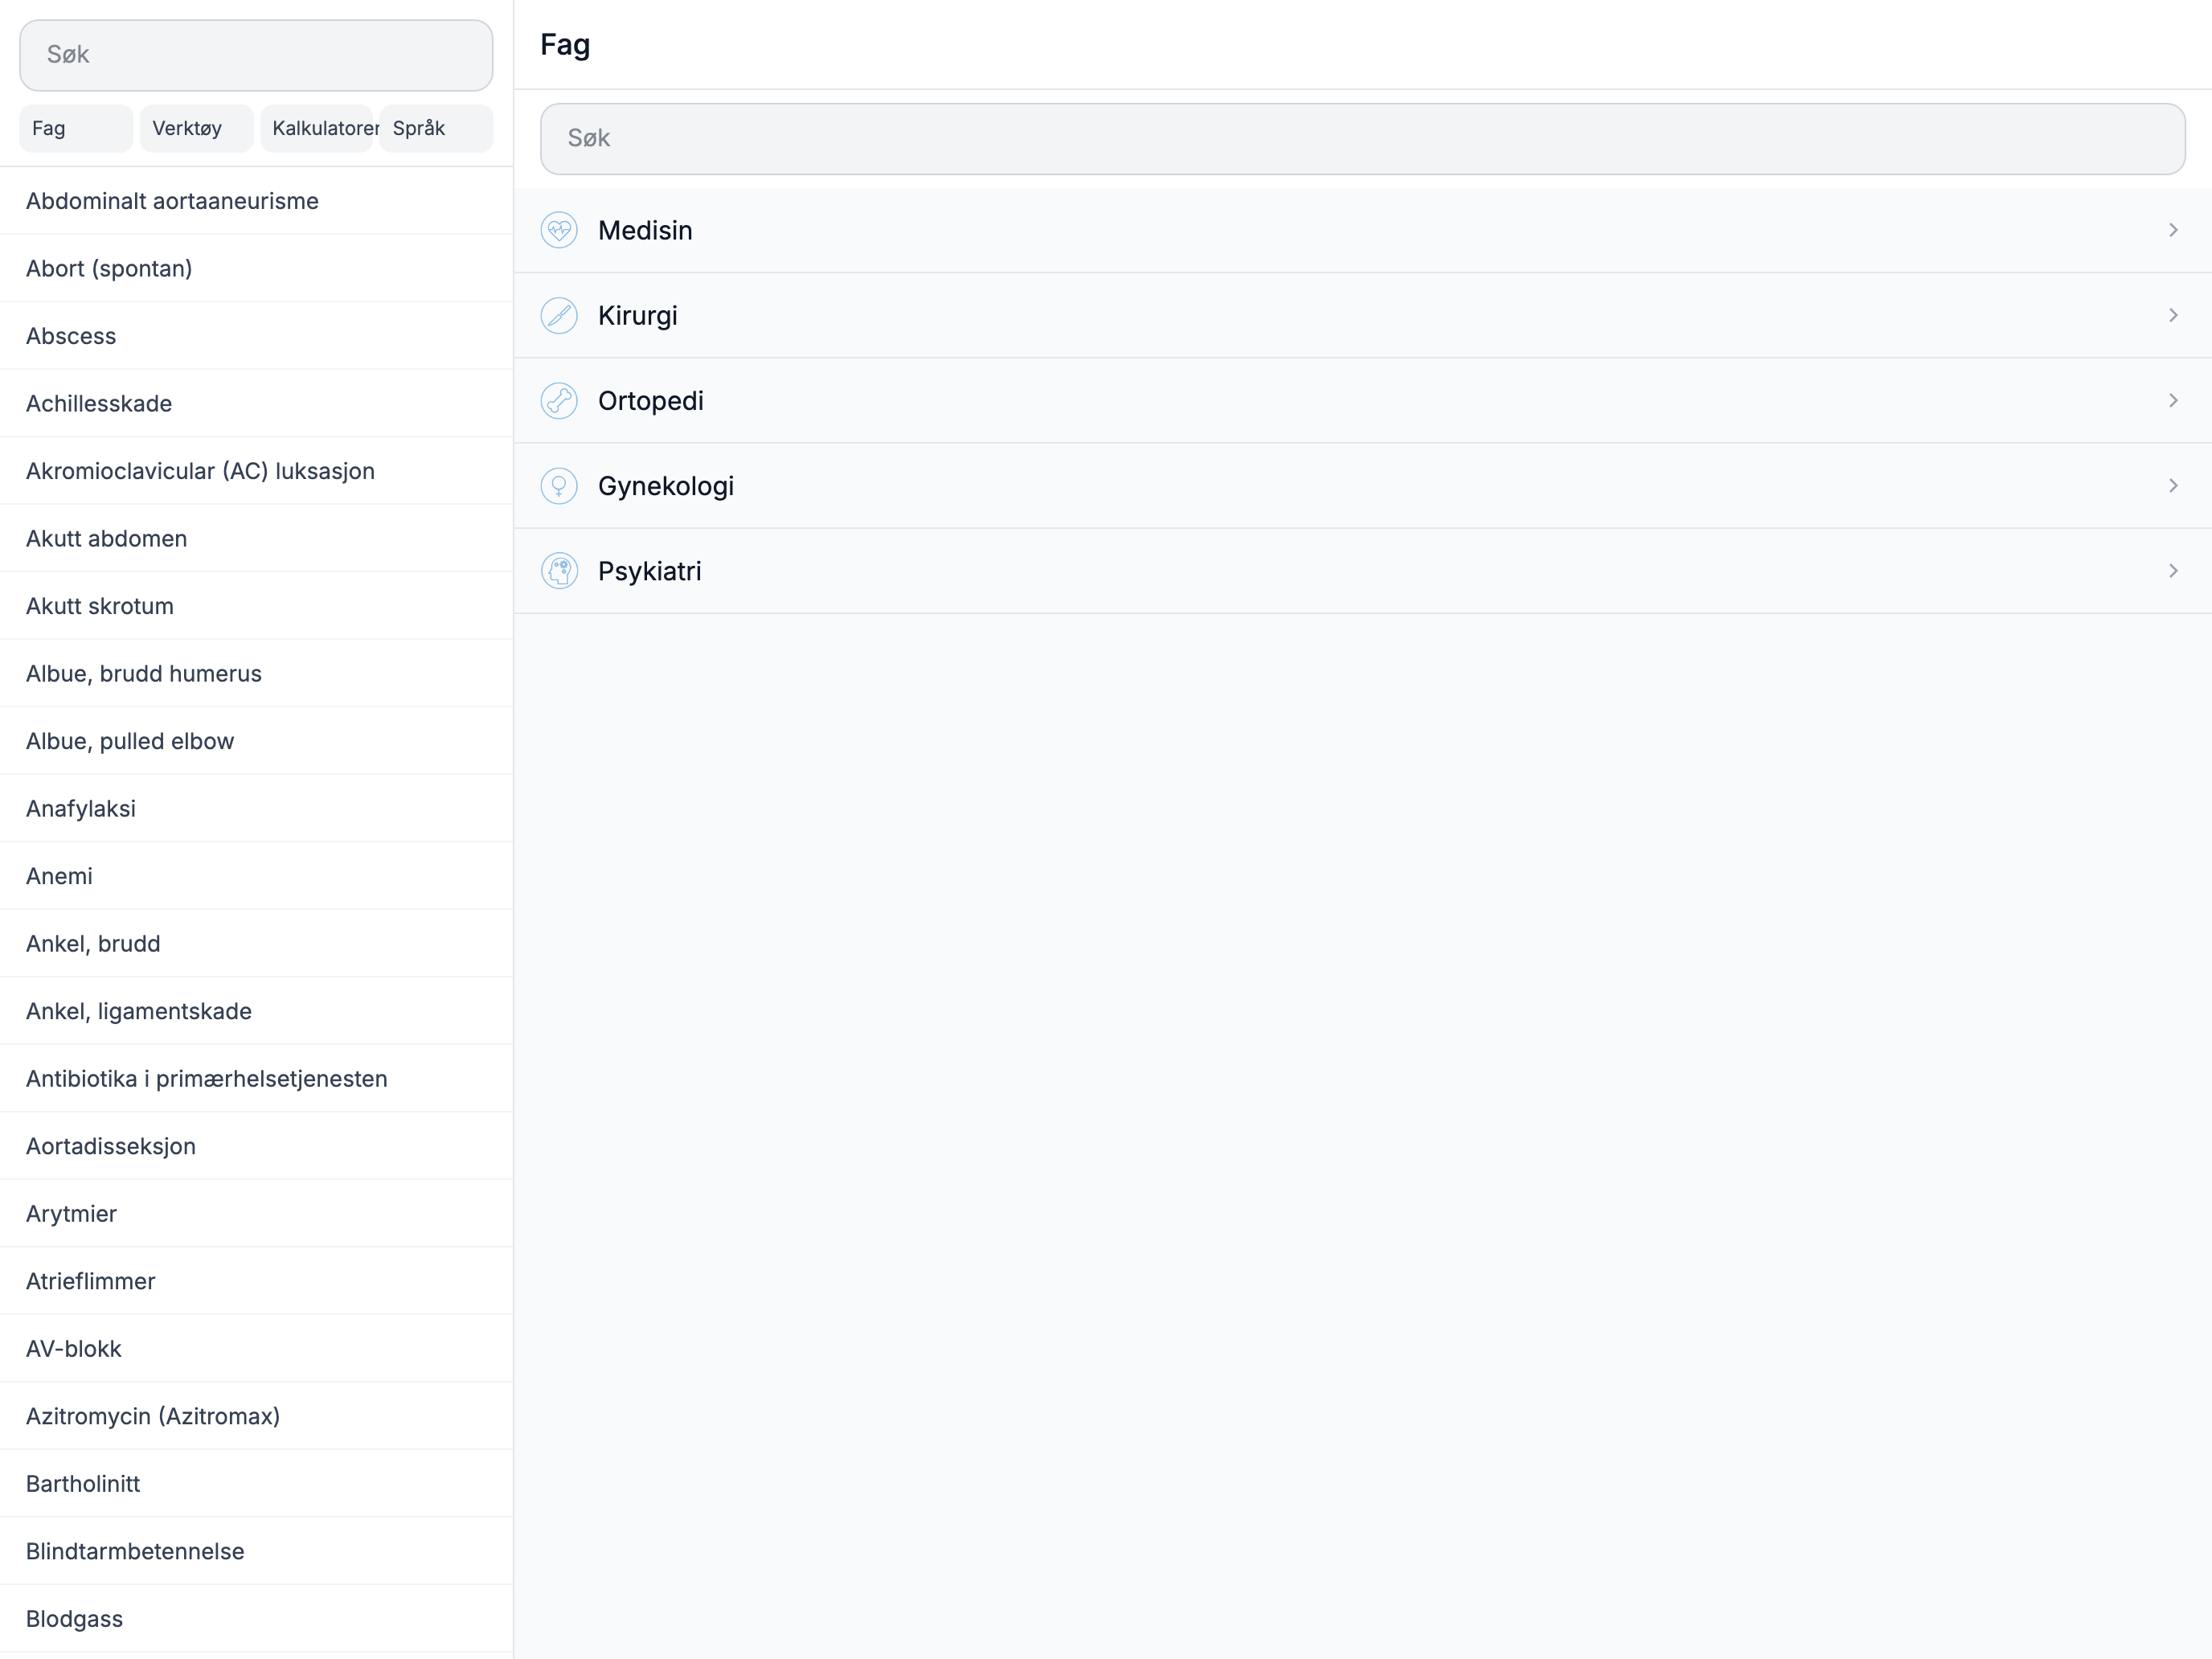Open the Anafylaksi entry
Screen dimensions: 2212x1659
tap(256, 808)
